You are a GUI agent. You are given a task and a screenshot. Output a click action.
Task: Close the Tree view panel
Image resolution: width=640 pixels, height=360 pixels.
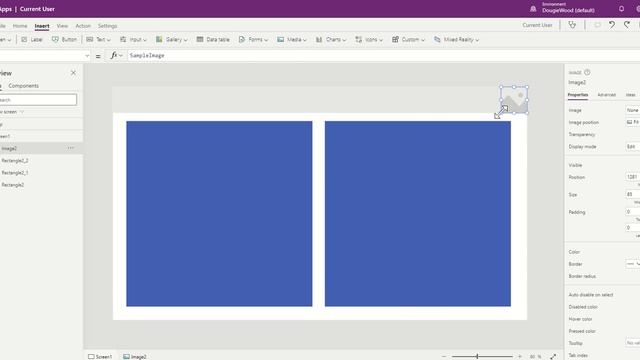click(73, 73)
